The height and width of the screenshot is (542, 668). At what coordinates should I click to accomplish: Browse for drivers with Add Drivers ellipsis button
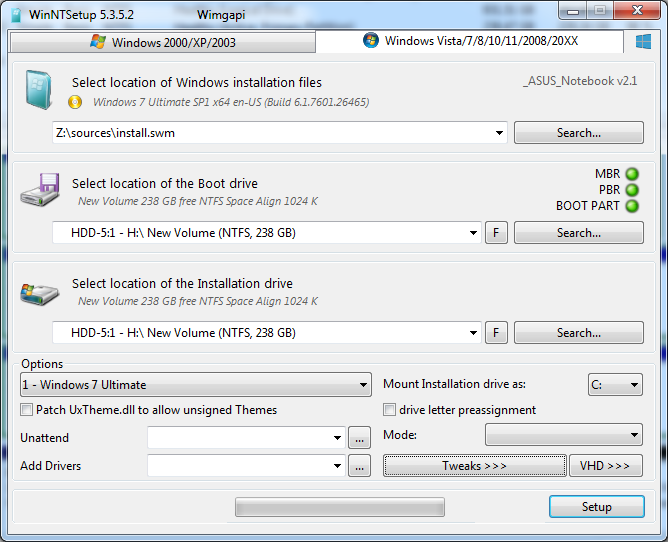359,466
